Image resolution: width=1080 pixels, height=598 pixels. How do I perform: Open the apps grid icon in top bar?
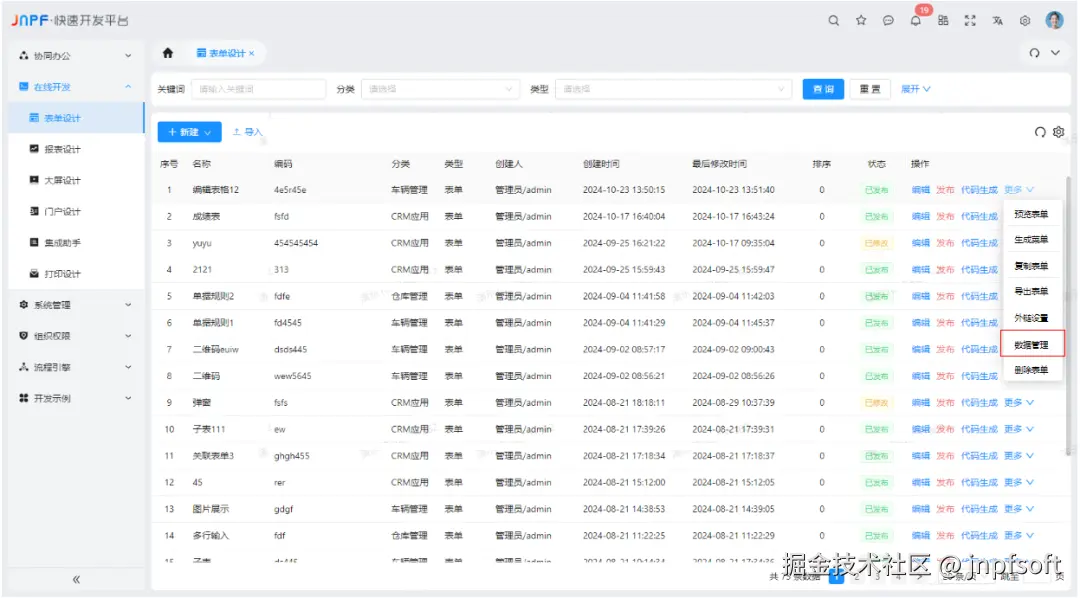click(941, 20)
